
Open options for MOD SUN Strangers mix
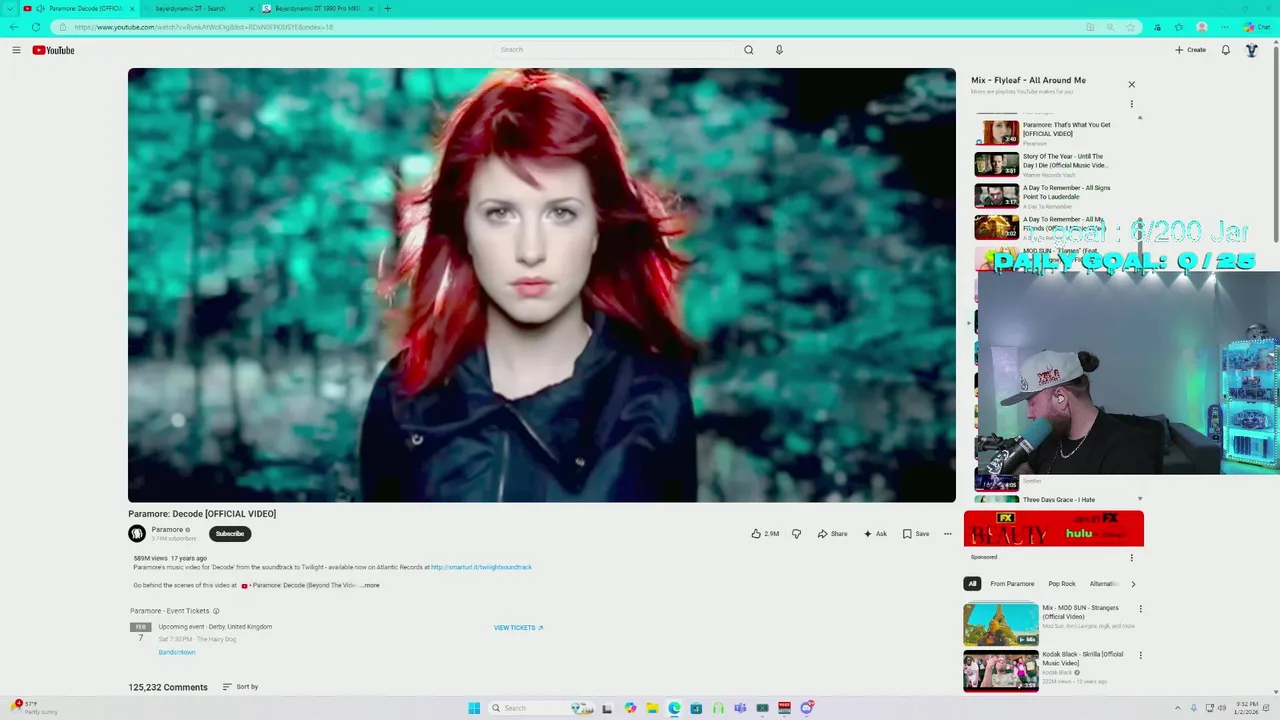1140,609
